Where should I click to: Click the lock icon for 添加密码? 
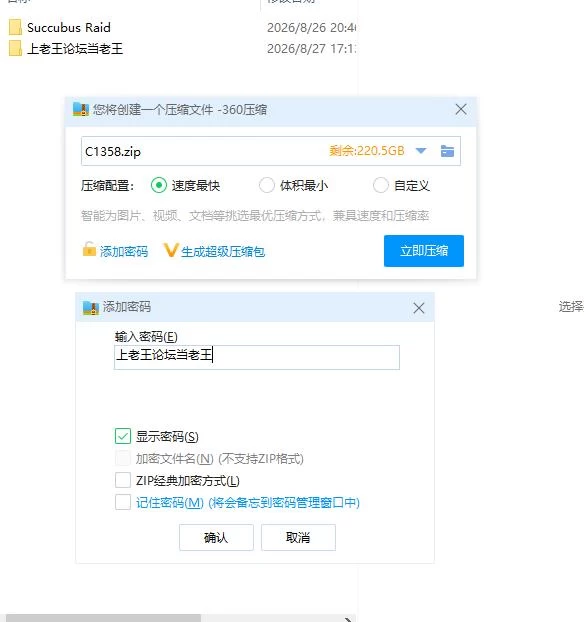click(x=89, y=249)
